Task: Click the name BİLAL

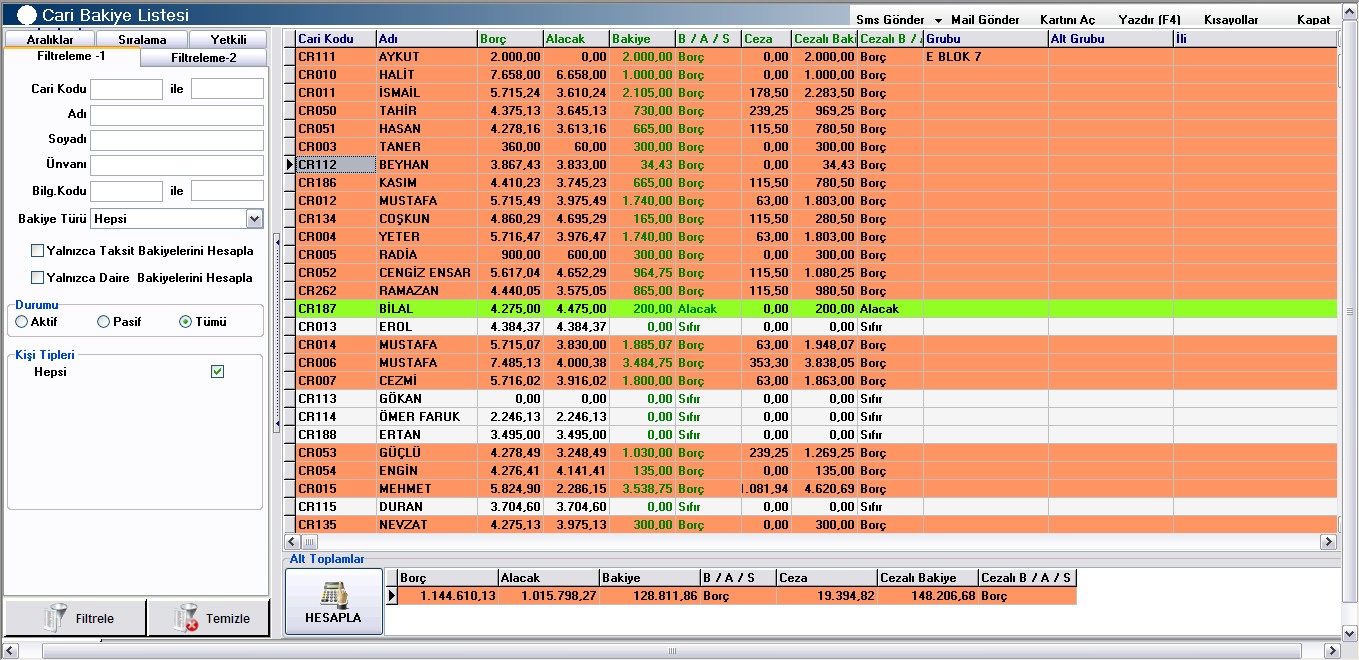Action: pyautogui.click(x=396, y=309)
